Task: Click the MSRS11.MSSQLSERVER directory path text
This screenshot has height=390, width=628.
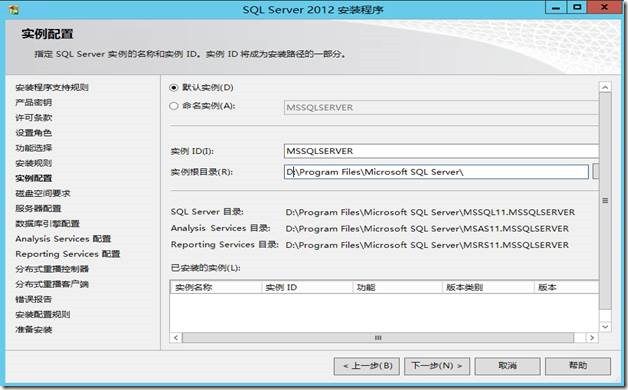Action: tap(427, 245)
